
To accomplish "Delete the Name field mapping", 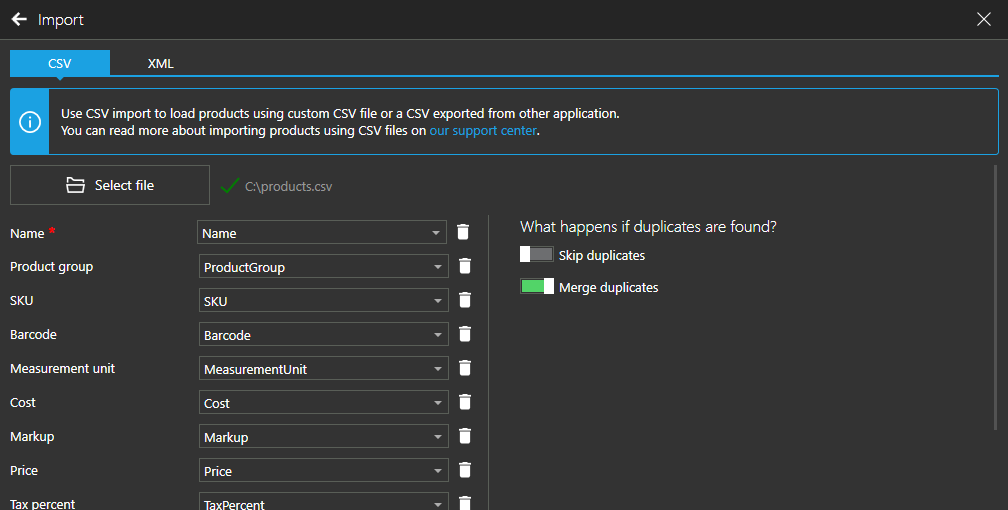I will point(463,232).
